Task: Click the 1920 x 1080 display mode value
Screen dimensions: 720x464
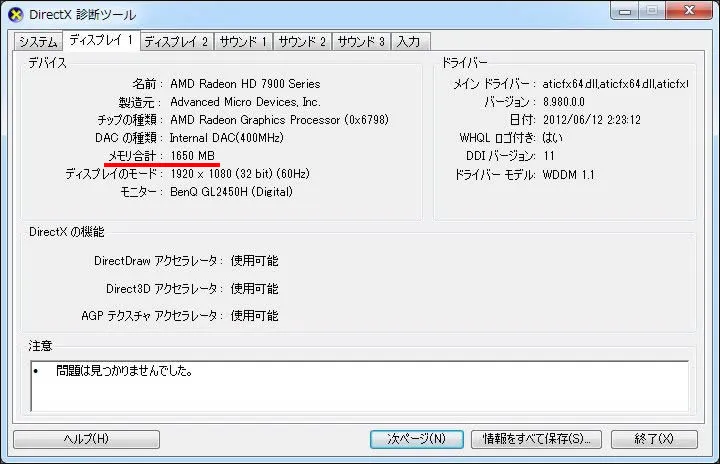Action: click(240, 174)
